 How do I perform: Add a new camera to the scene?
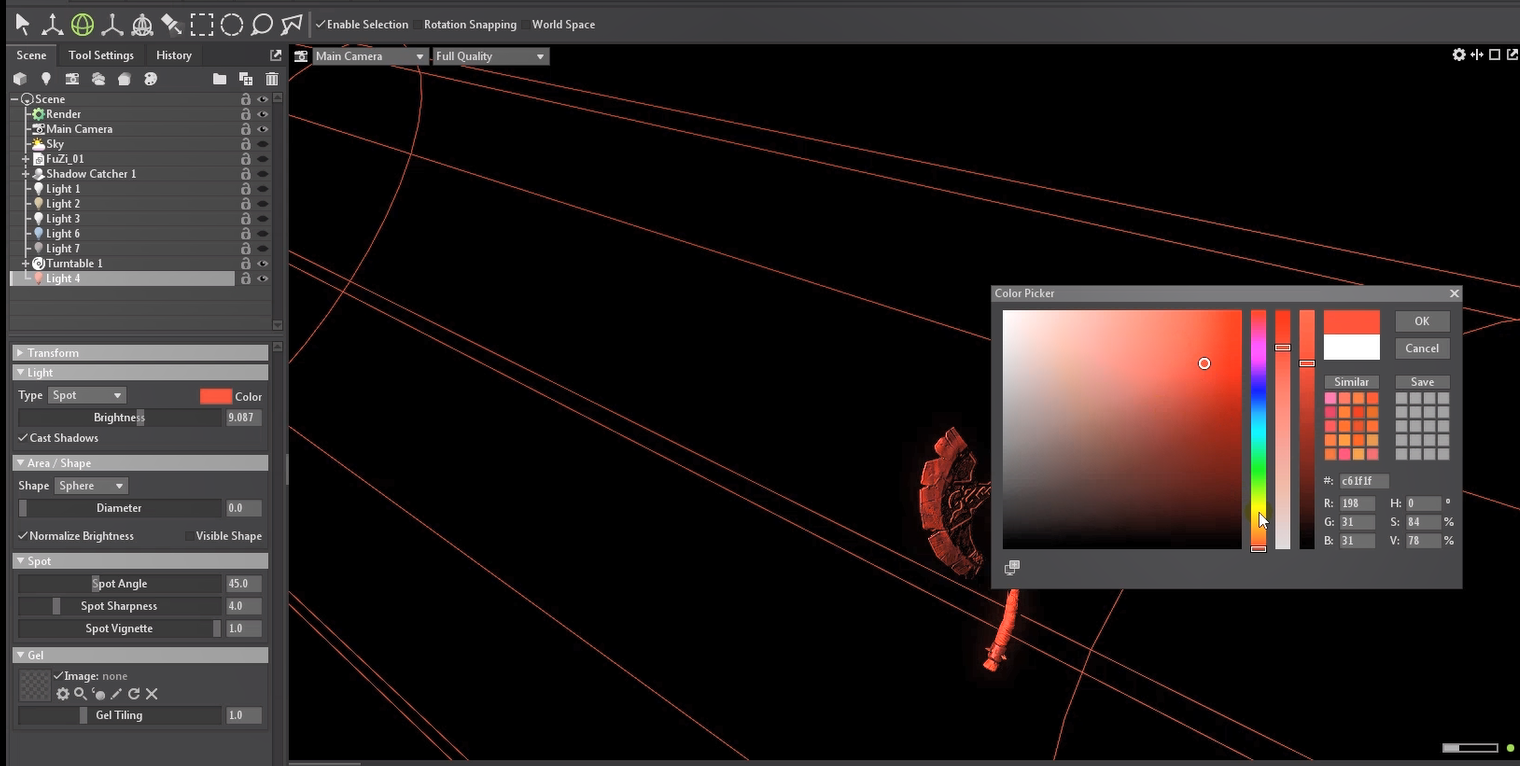72,79
